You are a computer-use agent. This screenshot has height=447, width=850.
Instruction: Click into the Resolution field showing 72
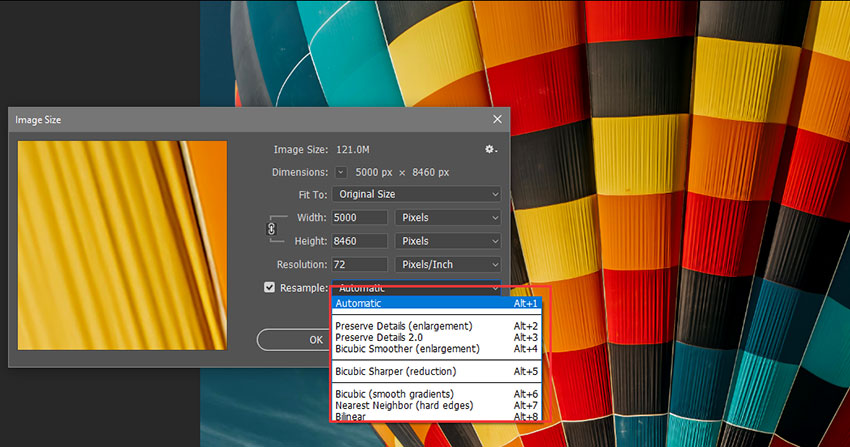[359, 264]
